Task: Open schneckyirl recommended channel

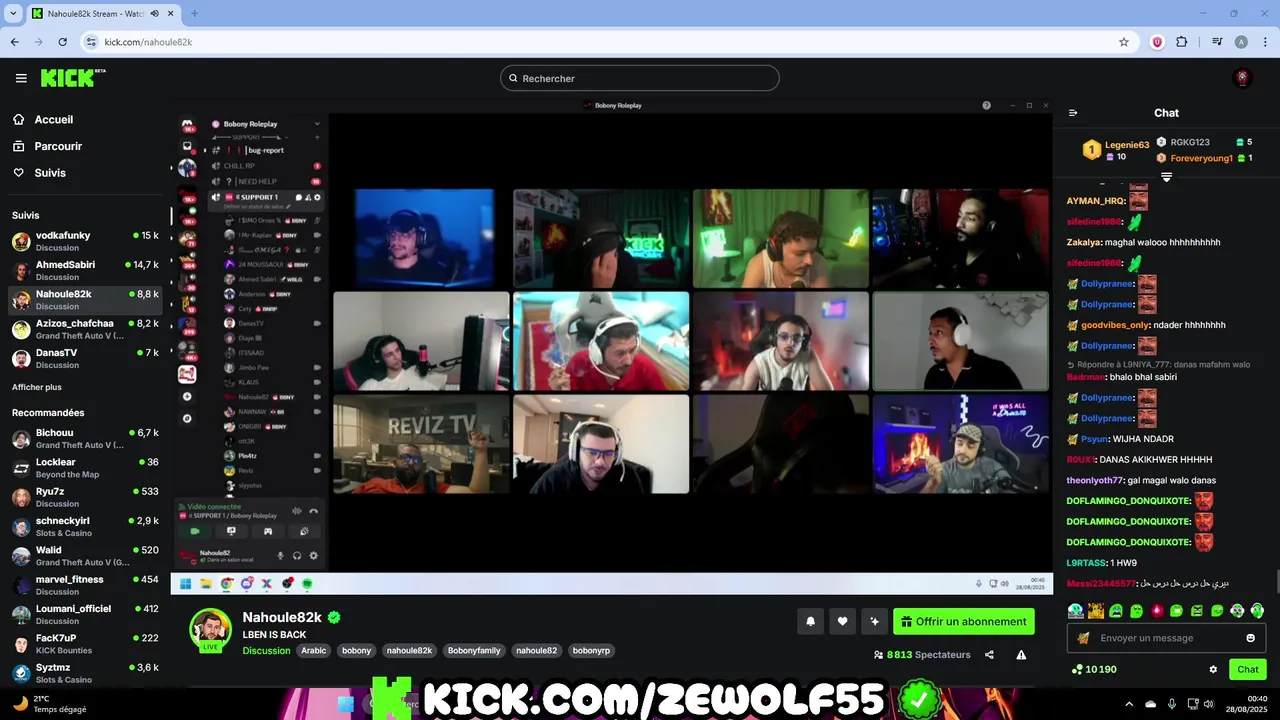Action: coord(85,526)
